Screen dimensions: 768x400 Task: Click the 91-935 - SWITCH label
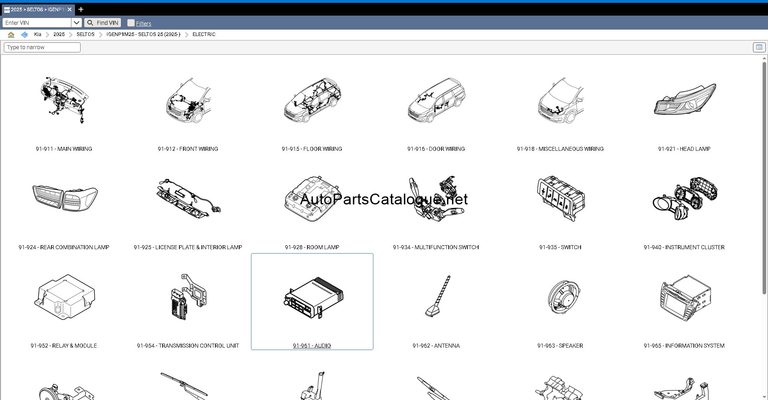(560, 247)
